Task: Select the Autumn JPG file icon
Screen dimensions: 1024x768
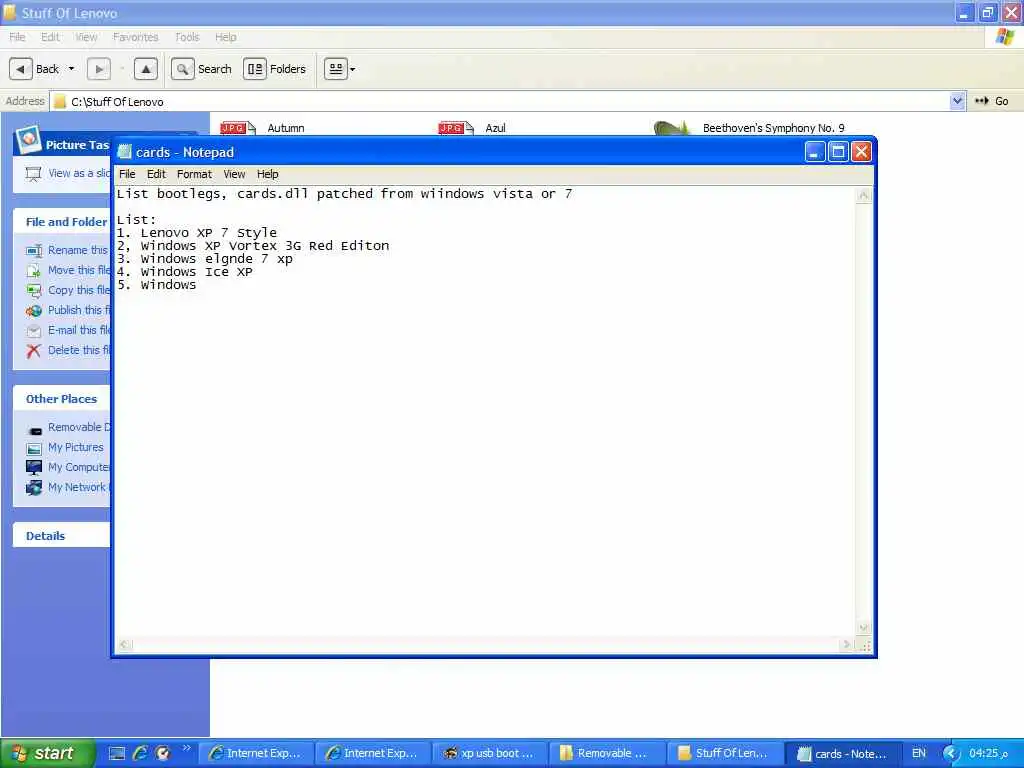Action: [238, 128]
